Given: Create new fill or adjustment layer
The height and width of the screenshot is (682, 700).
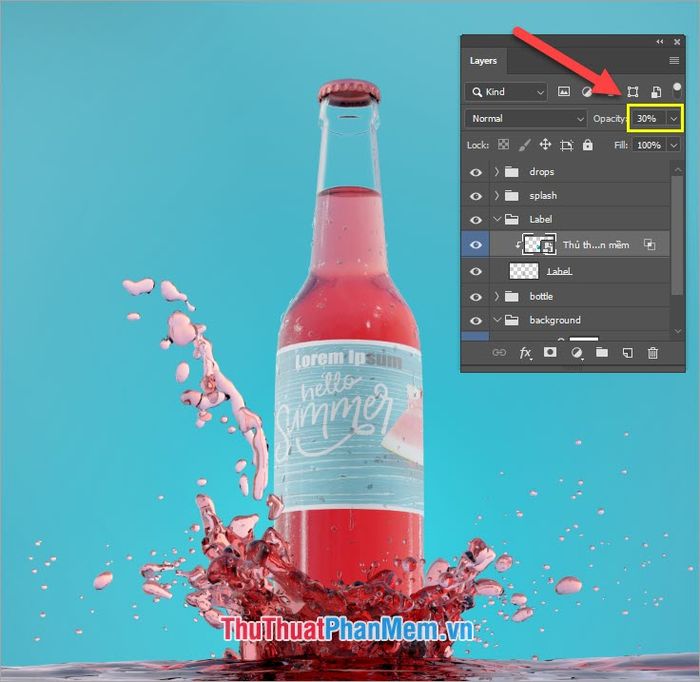Looking at the screenshot, I should (576, 353).
